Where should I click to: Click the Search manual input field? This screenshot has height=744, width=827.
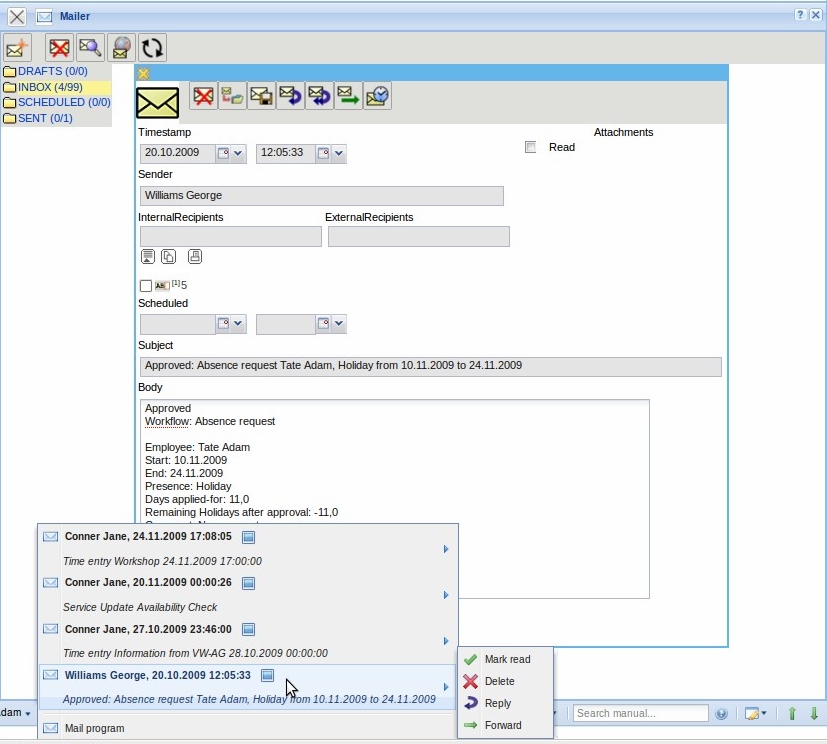[x=640, y=713]
